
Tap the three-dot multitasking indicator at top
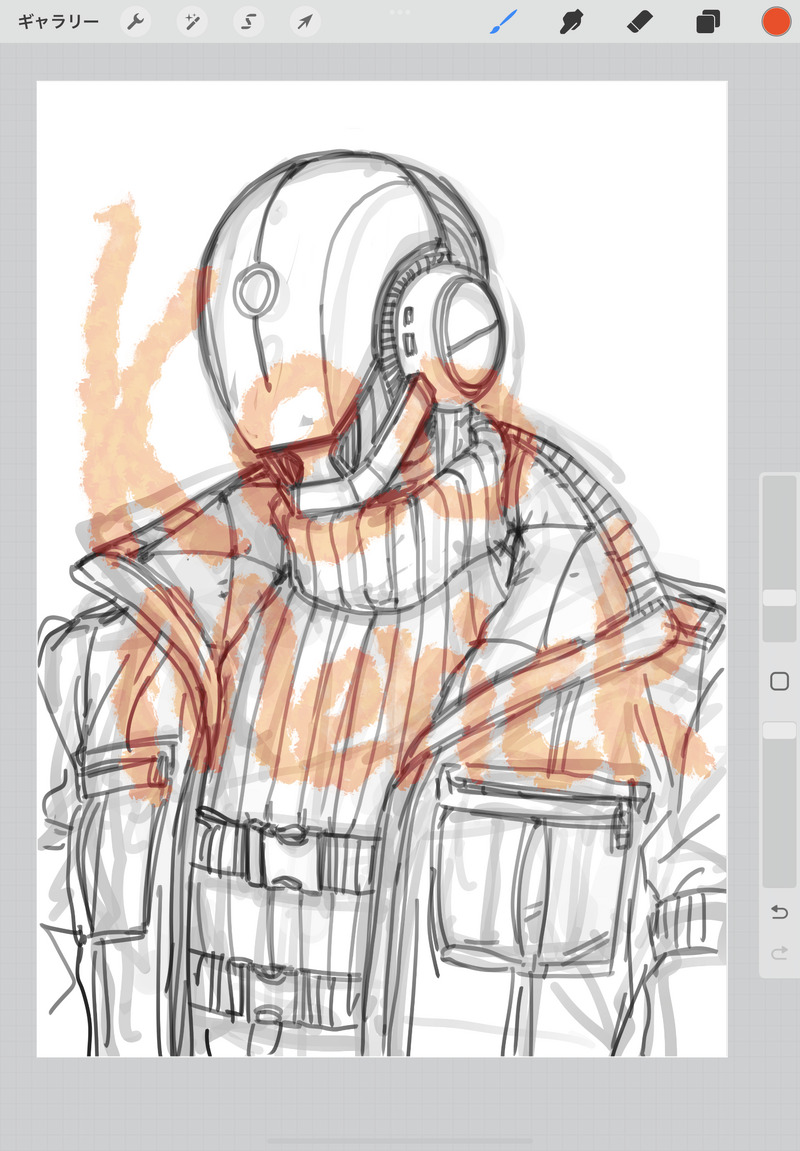(x=400, y=12)
